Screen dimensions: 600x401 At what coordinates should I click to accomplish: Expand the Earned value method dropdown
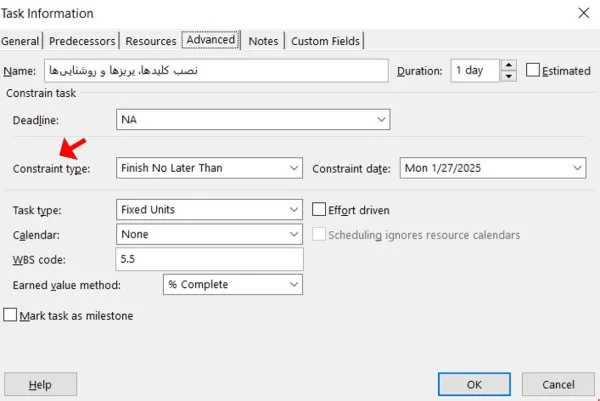tap(293, 285)
